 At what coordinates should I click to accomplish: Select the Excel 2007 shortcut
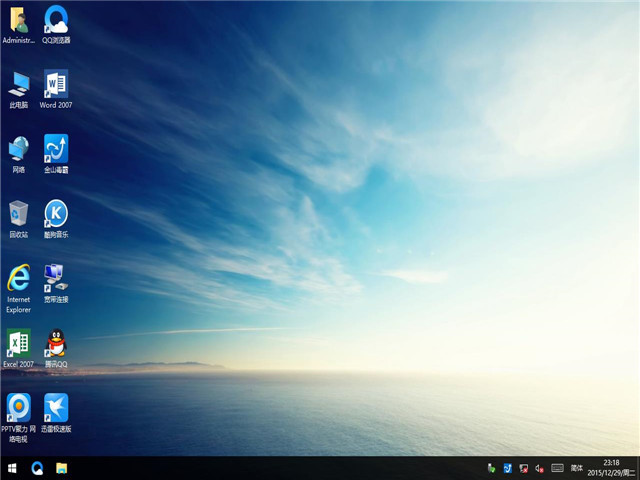[19, 343]
